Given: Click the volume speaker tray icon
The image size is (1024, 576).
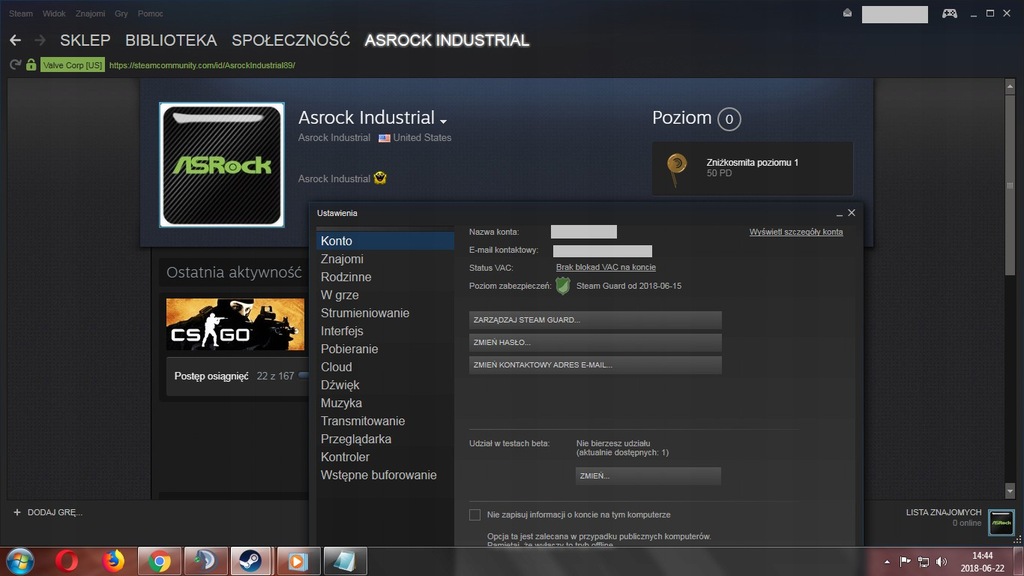Looking at the screenshot, I should click(941, 562).
